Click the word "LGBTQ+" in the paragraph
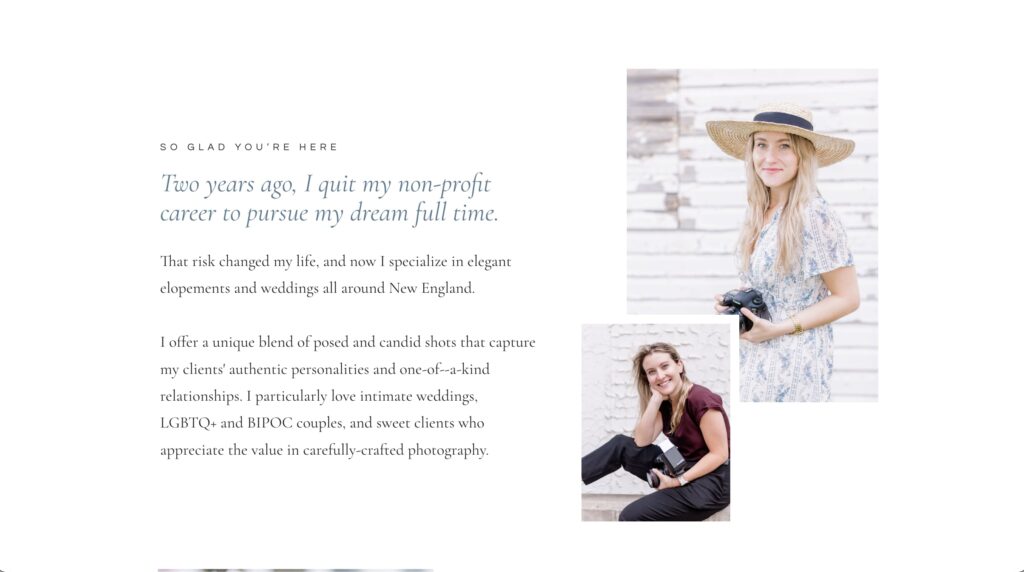The image size is (1024, 572). [x=188, y=423]
